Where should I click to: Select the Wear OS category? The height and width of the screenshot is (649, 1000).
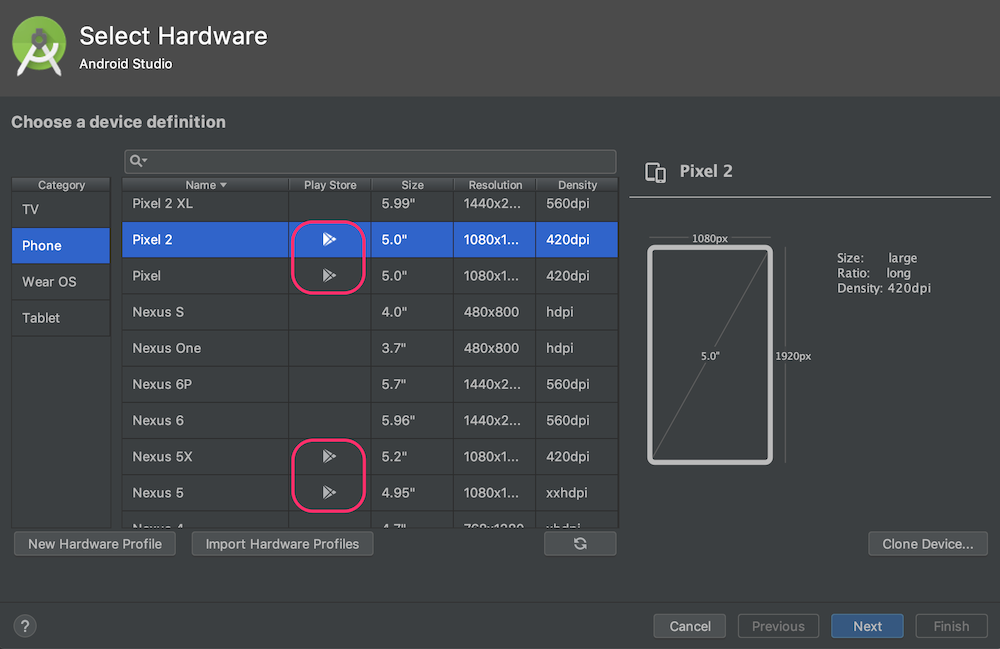coord(61,282)
